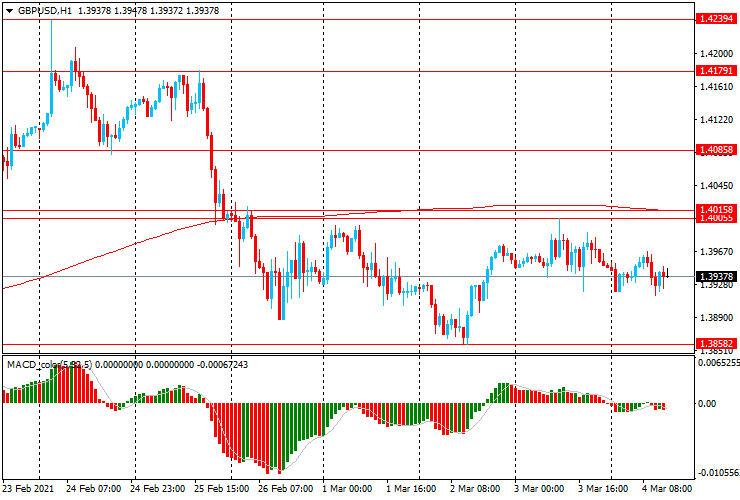740x500 pixels.
Task: Select the 1.41791 price level label
Action: [x=716, y=71]
